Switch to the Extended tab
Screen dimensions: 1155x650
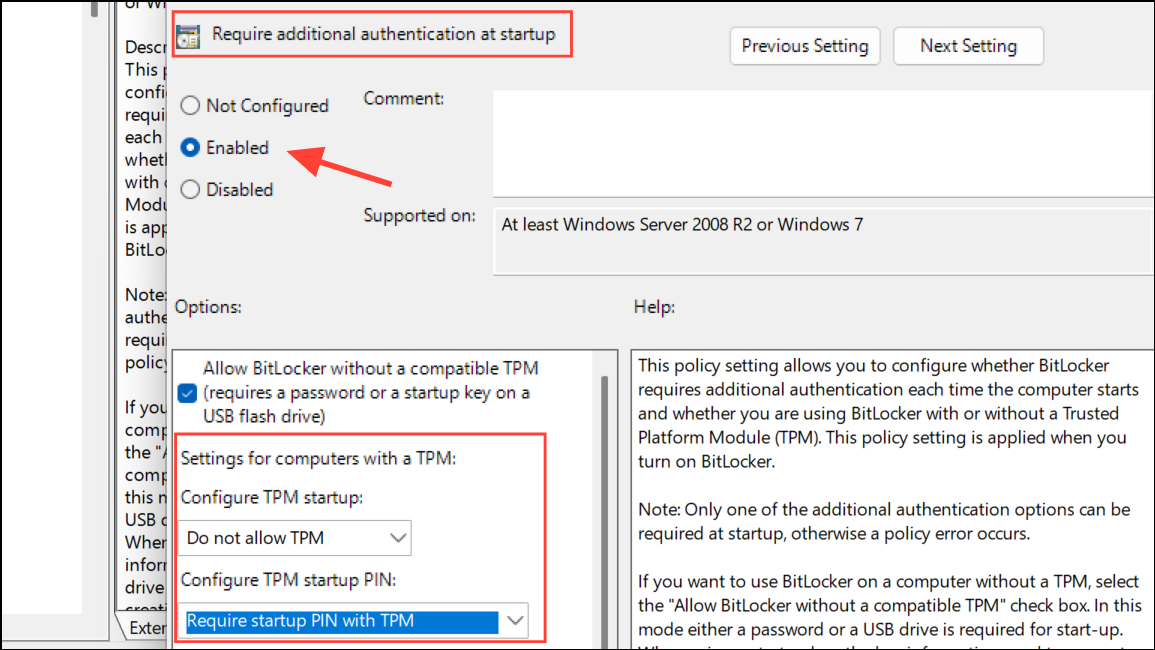[150, 628]
